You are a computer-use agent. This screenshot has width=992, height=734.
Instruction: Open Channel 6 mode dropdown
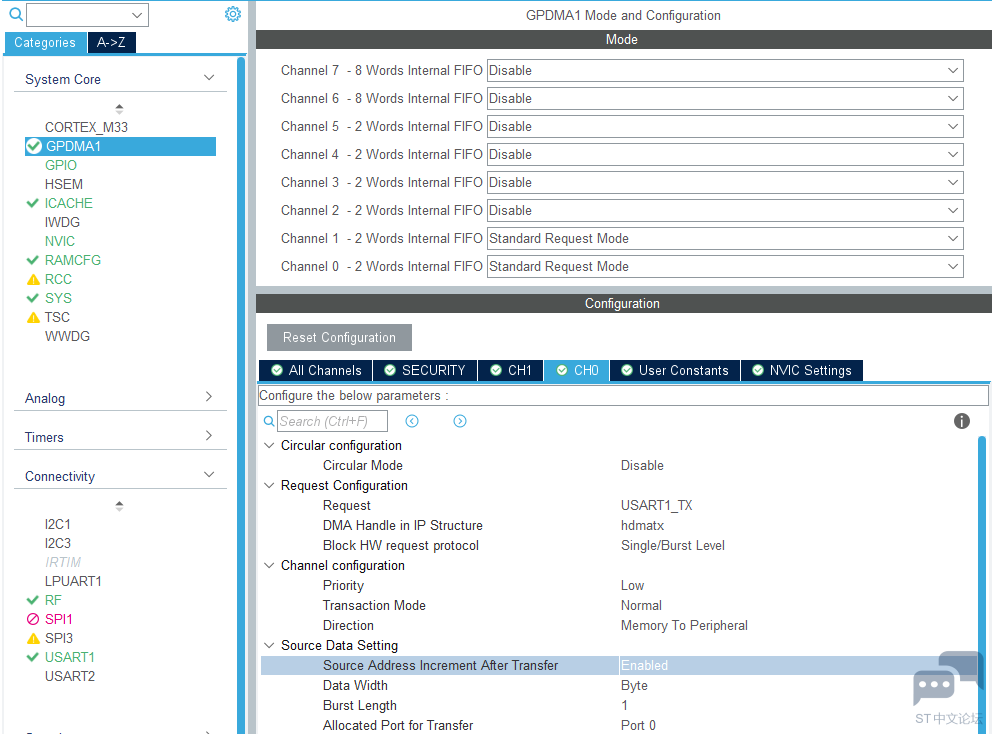pos(725,98)
